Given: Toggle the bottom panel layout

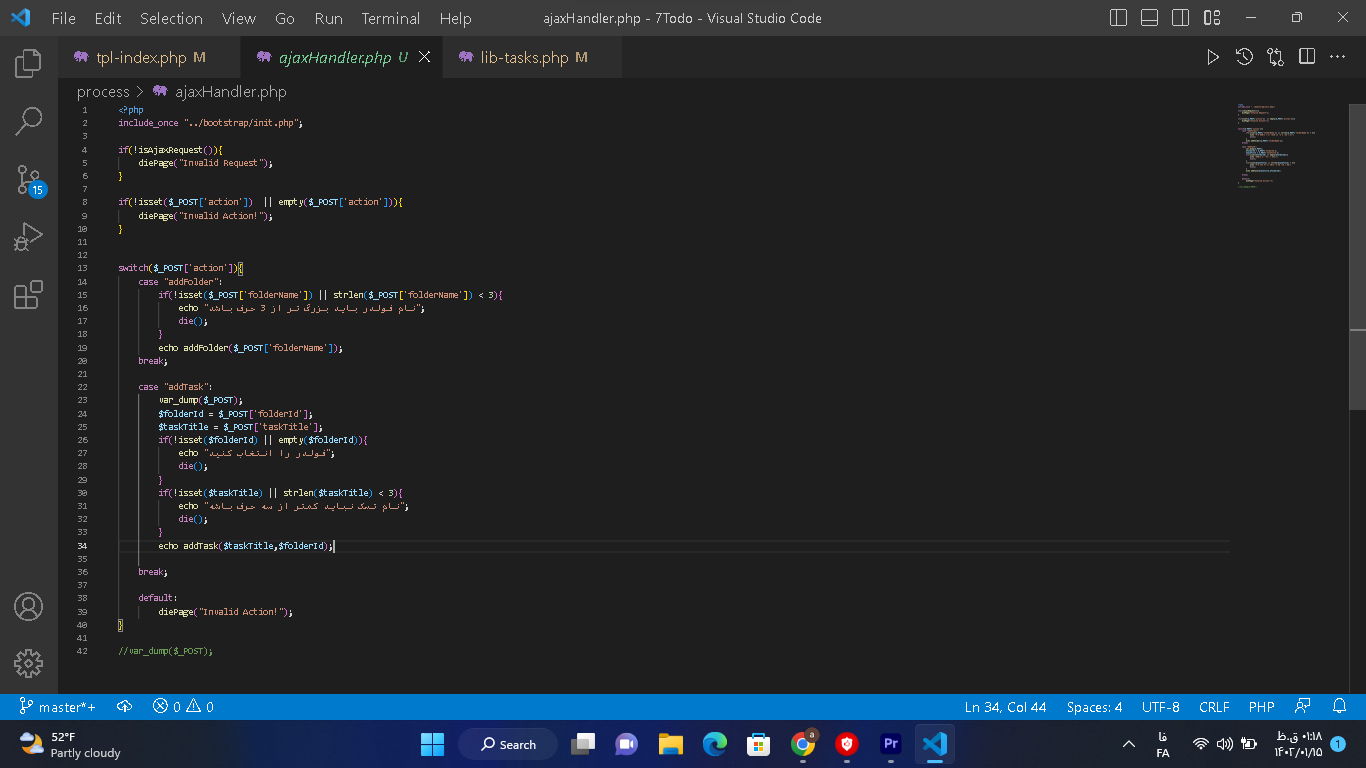Looking at the screenshot, I should [1150, 18].
